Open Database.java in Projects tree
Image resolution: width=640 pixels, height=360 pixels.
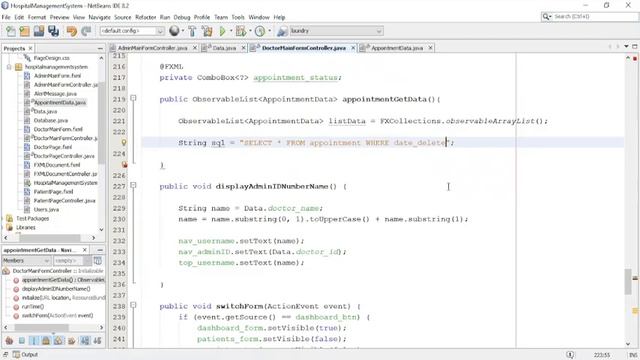[50, 120]
